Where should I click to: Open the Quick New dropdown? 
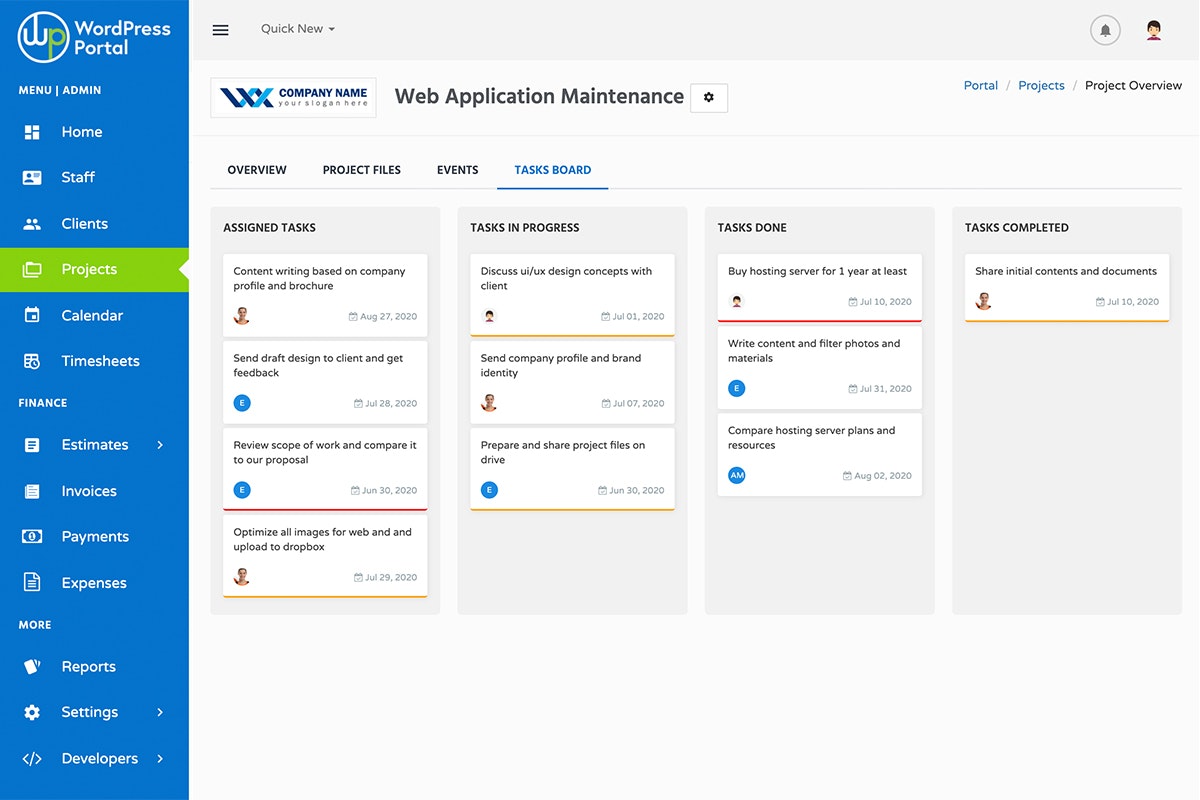click(298, 29)
